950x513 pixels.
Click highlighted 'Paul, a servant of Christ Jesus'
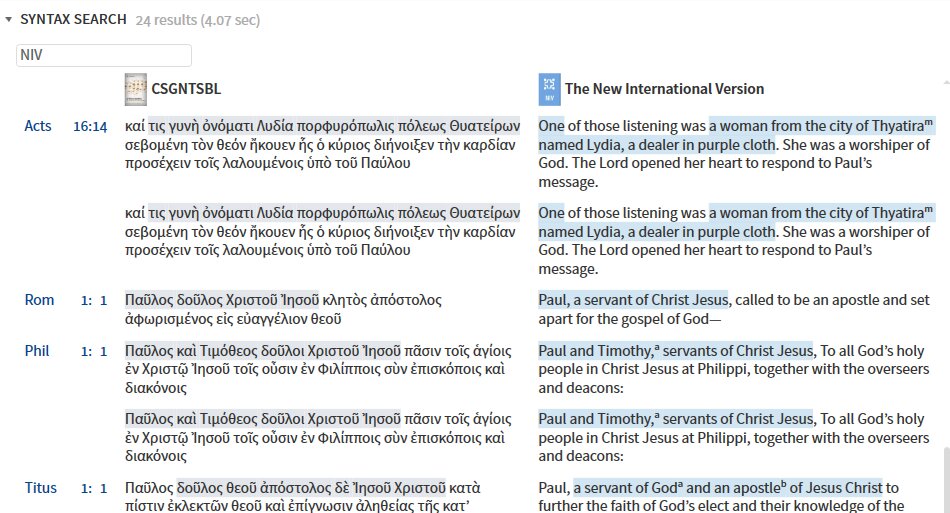tap(633, 300)
